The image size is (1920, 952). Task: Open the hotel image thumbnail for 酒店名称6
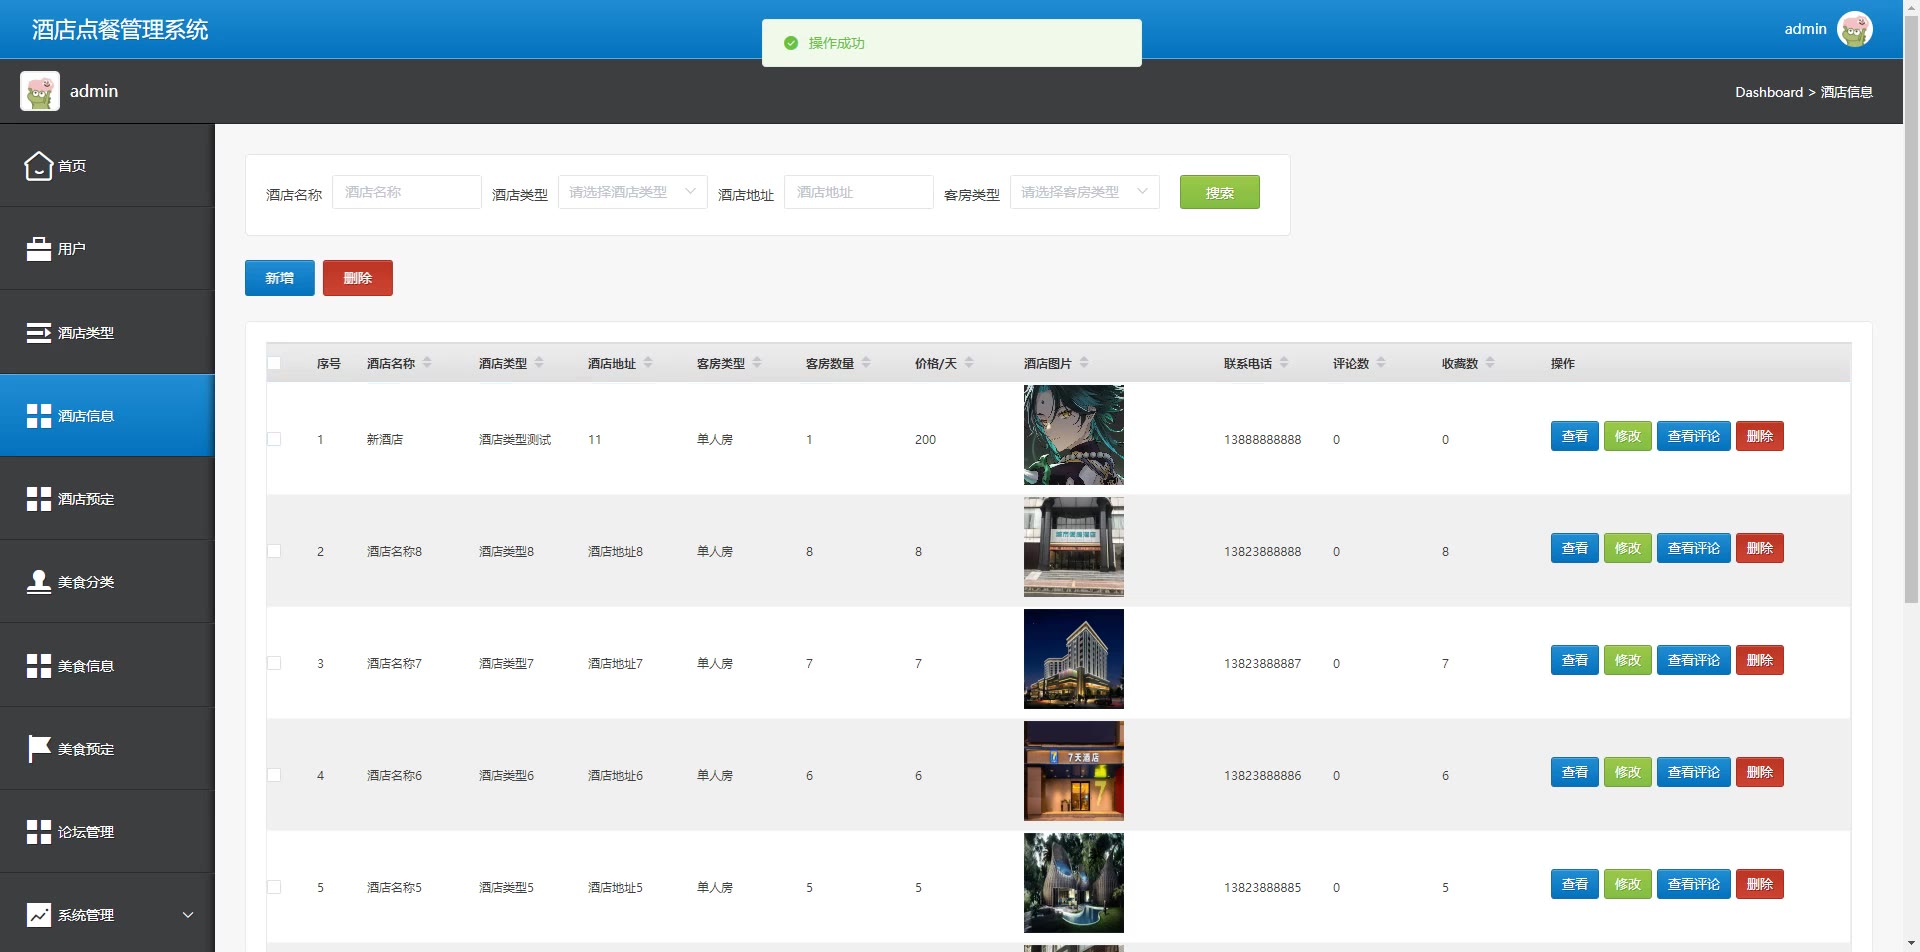pos(1074,771)
